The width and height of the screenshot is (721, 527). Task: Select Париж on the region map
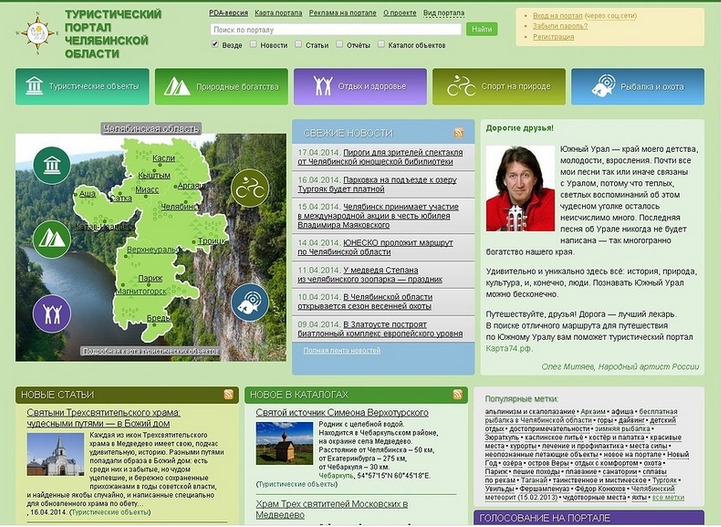point(150,278)
